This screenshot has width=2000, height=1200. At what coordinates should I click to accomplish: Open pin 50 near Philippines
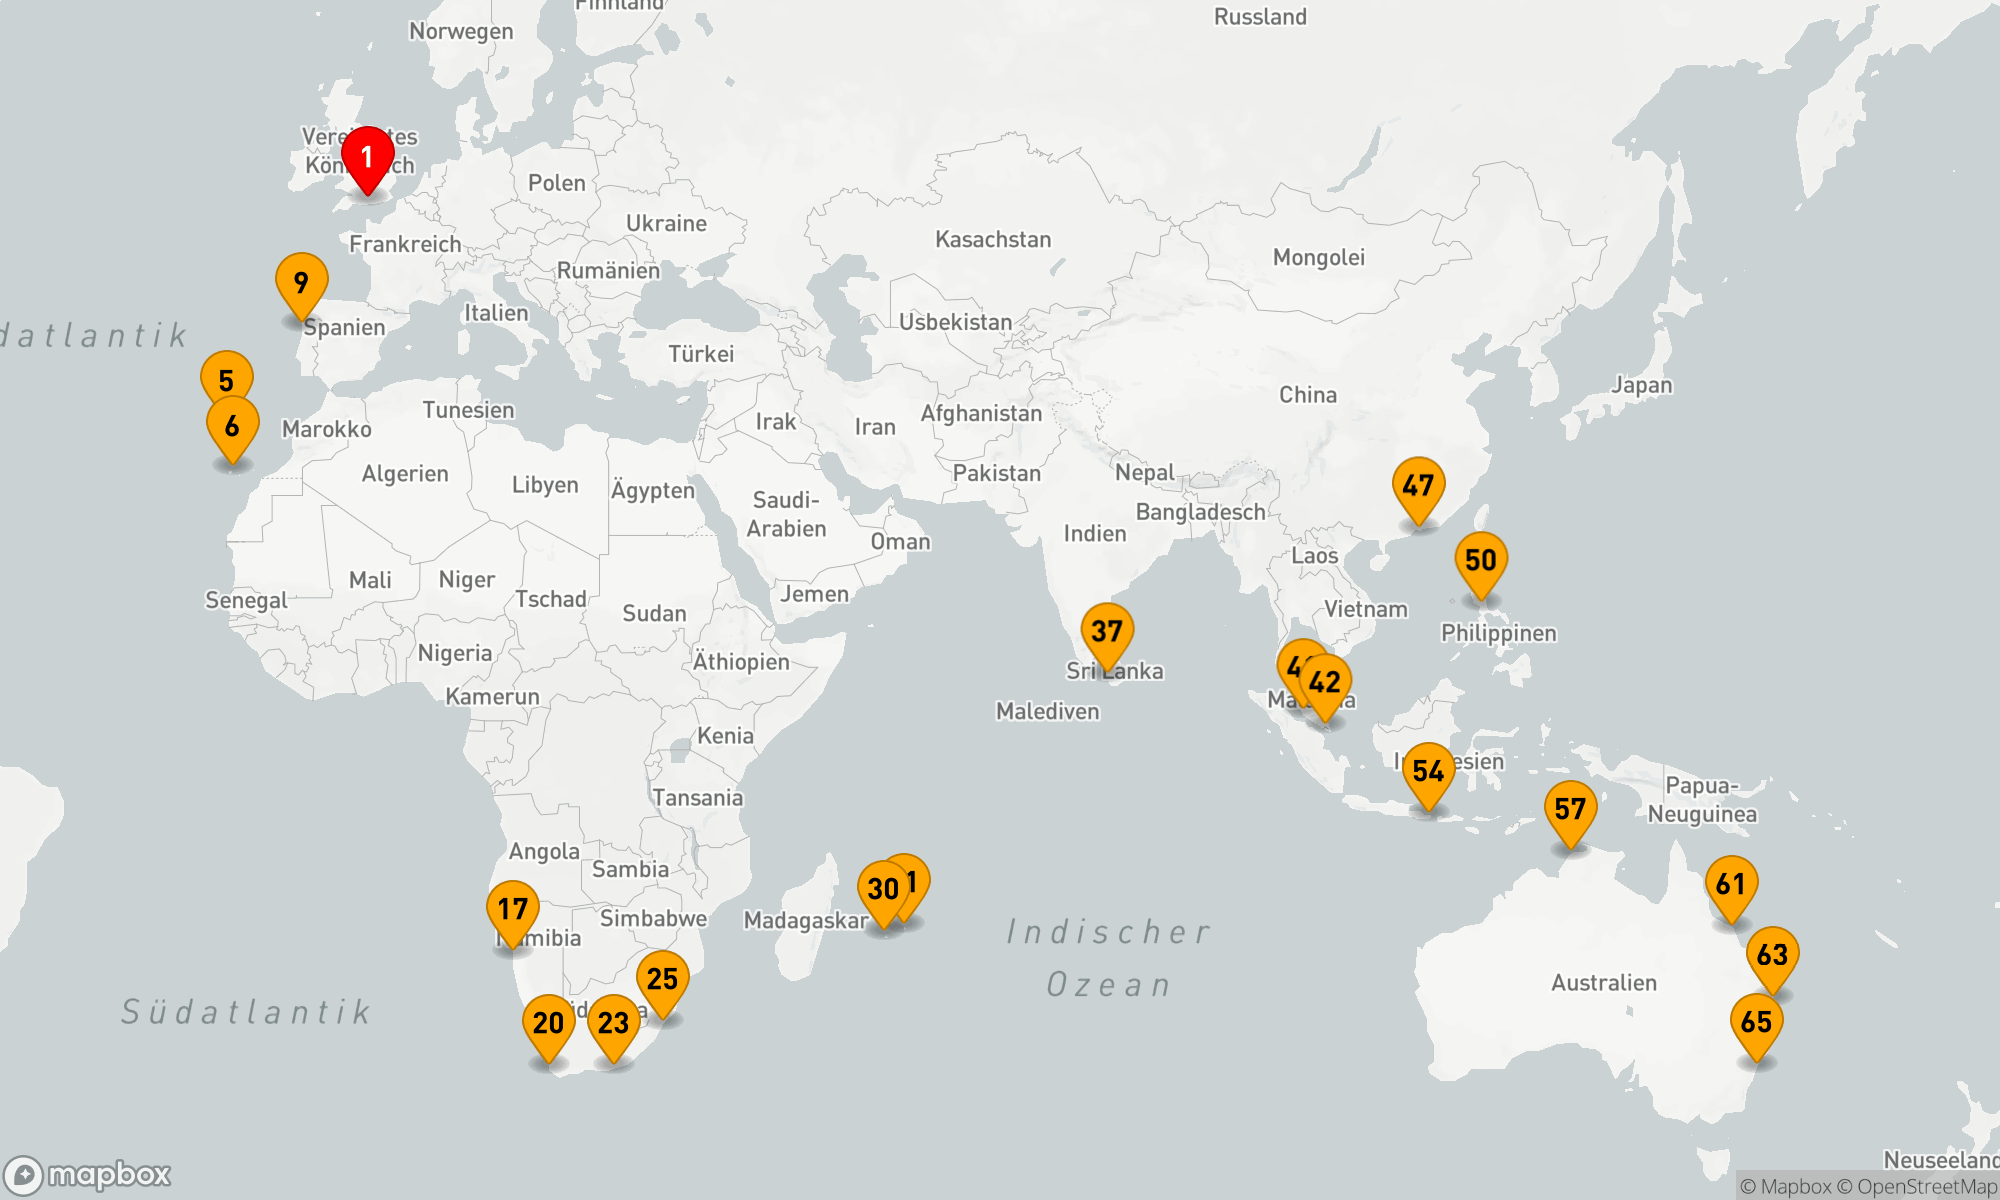(x=1481, y=560)
